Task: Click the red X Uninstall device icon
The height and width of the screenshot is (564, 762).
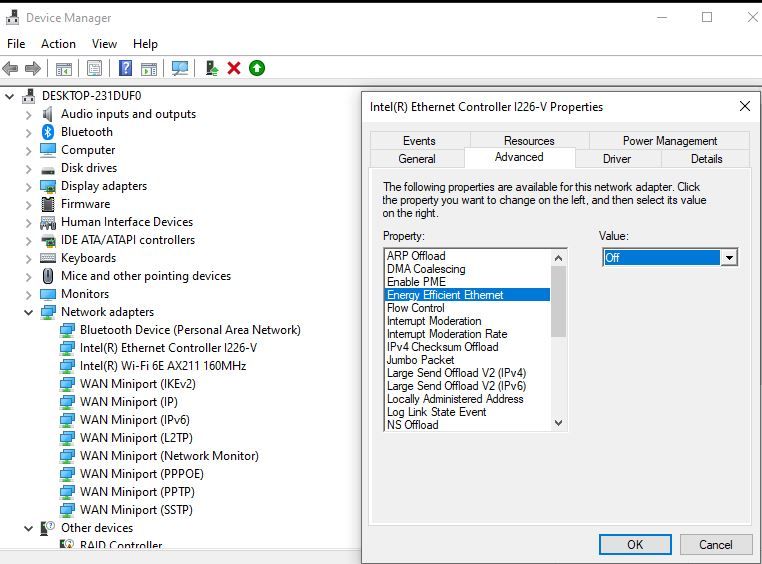Action: (234, 68)
